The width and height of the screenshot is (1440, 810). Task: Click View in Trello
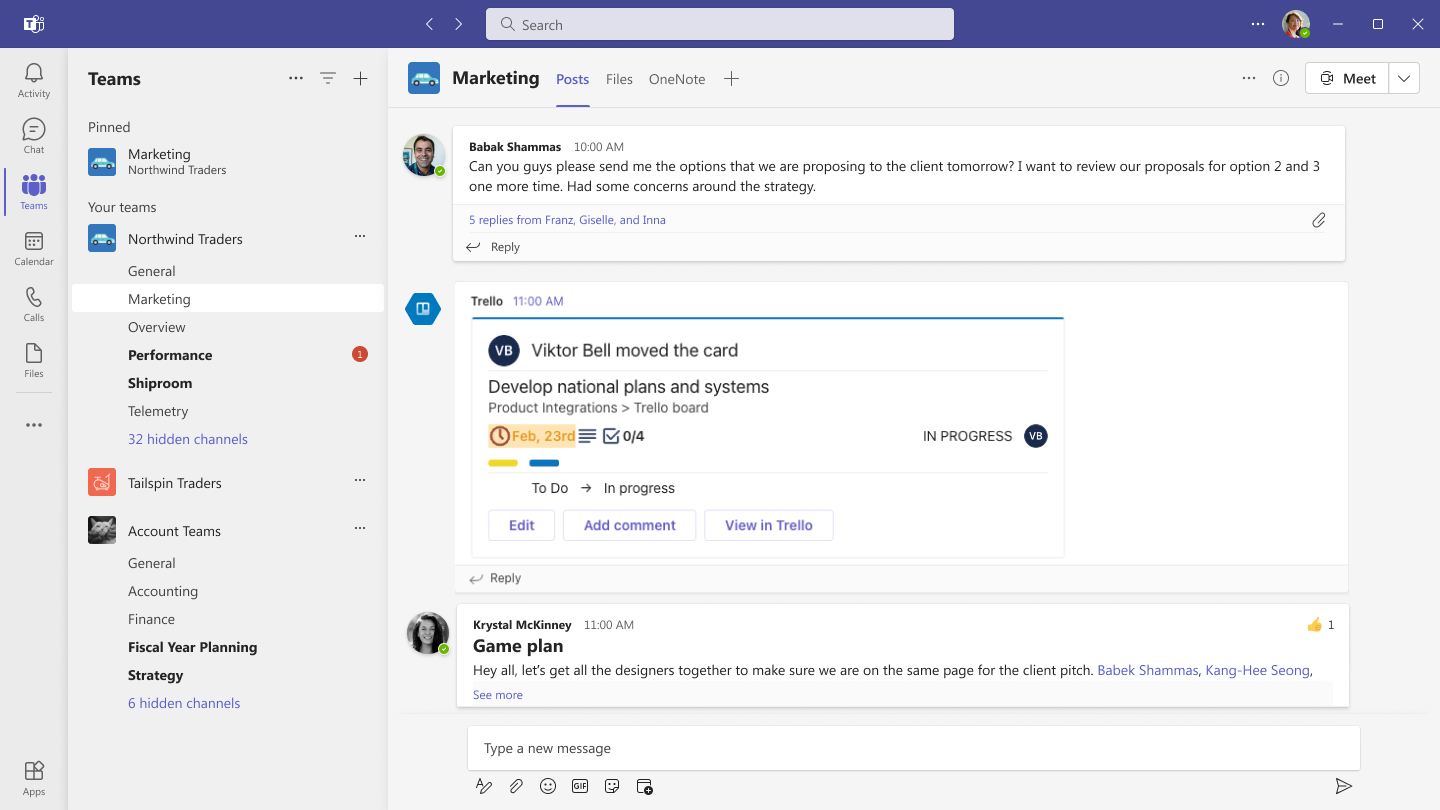(769, 525)
